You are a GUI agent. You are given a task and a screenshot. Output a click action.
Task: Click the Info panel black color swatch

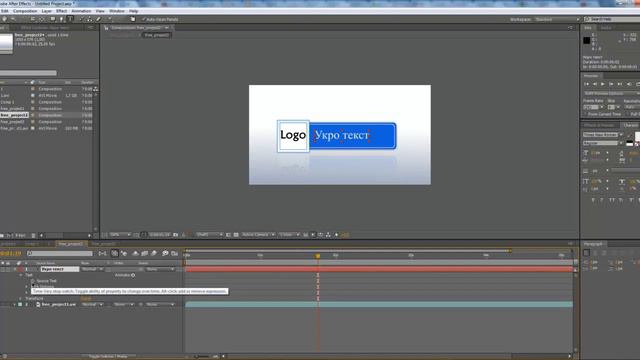(x=587, y=40)
